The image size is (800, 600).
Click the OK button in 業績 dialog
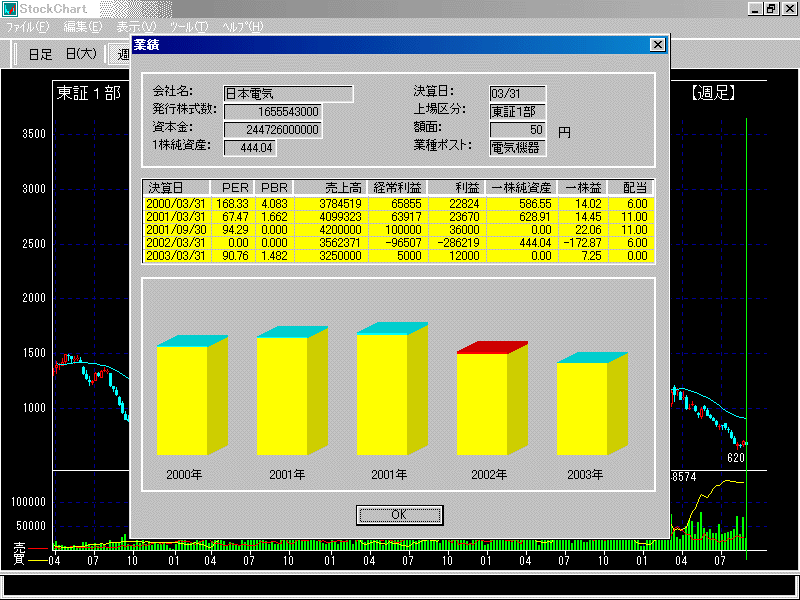pyautogui.click(x=399, y=515)
